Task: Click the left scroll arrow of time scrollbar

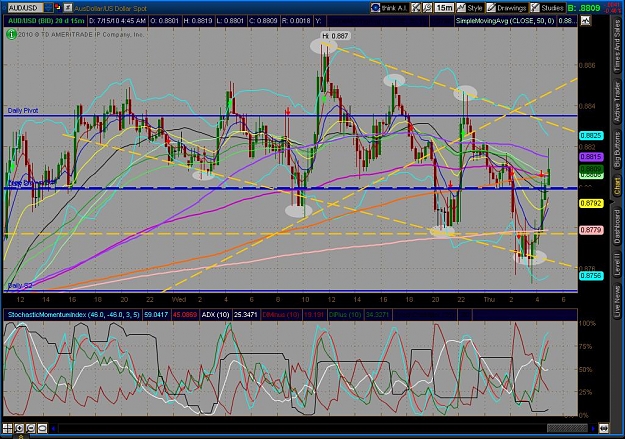Action: (x=53, y=429)
